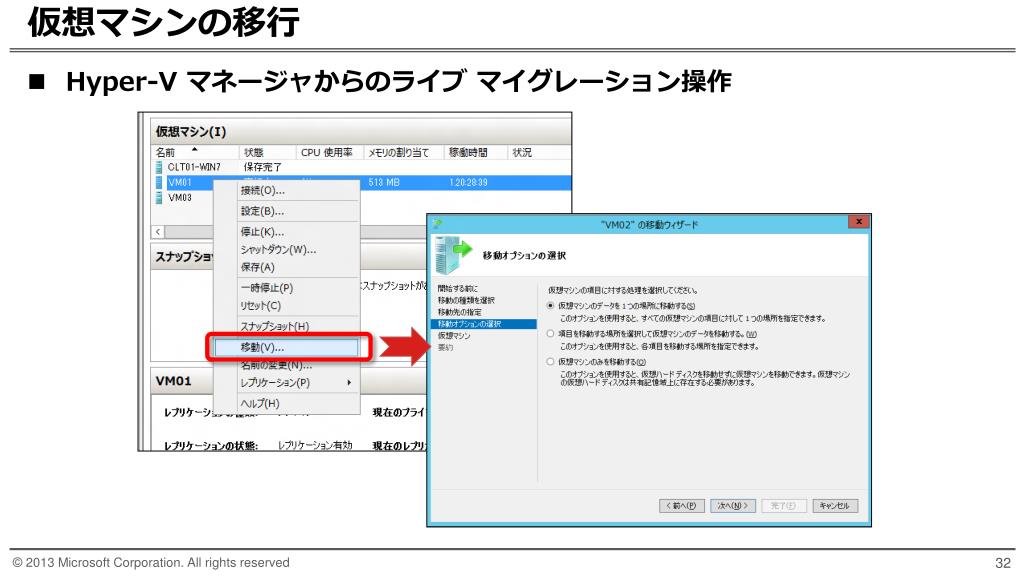Click the VM list horizontal scrollbar left arrow
The height and width of the screenshot is (576, 1024).
[x=158, y=232]
